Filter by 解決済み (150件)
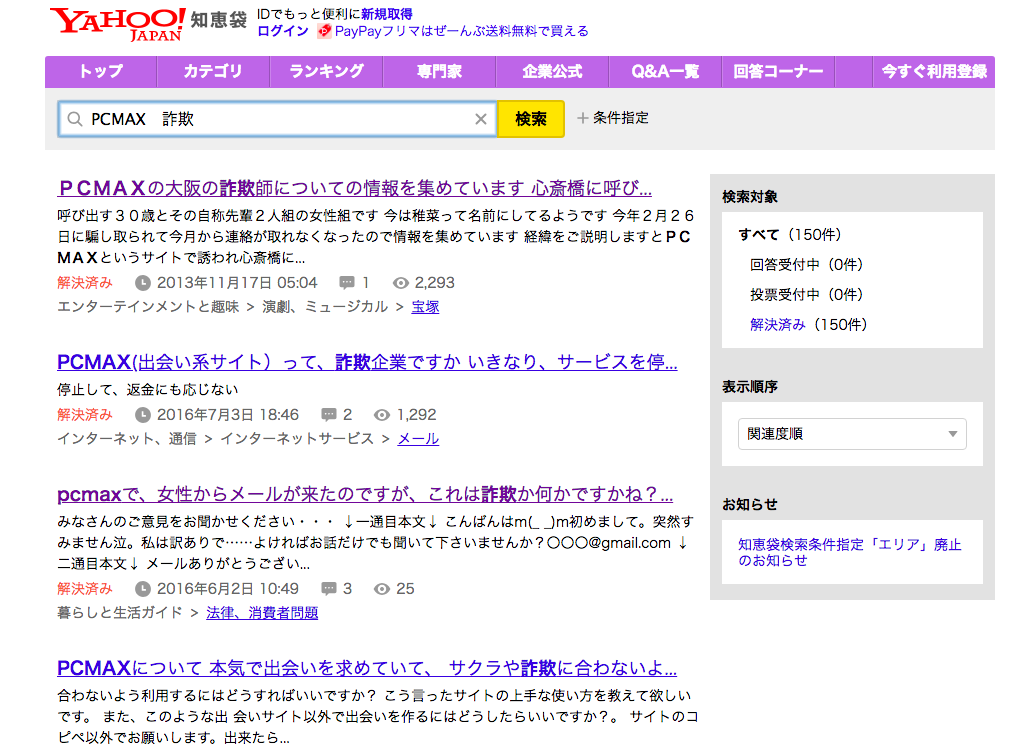The height and width of the screenshot is (746, 1010). coord(808,325)
